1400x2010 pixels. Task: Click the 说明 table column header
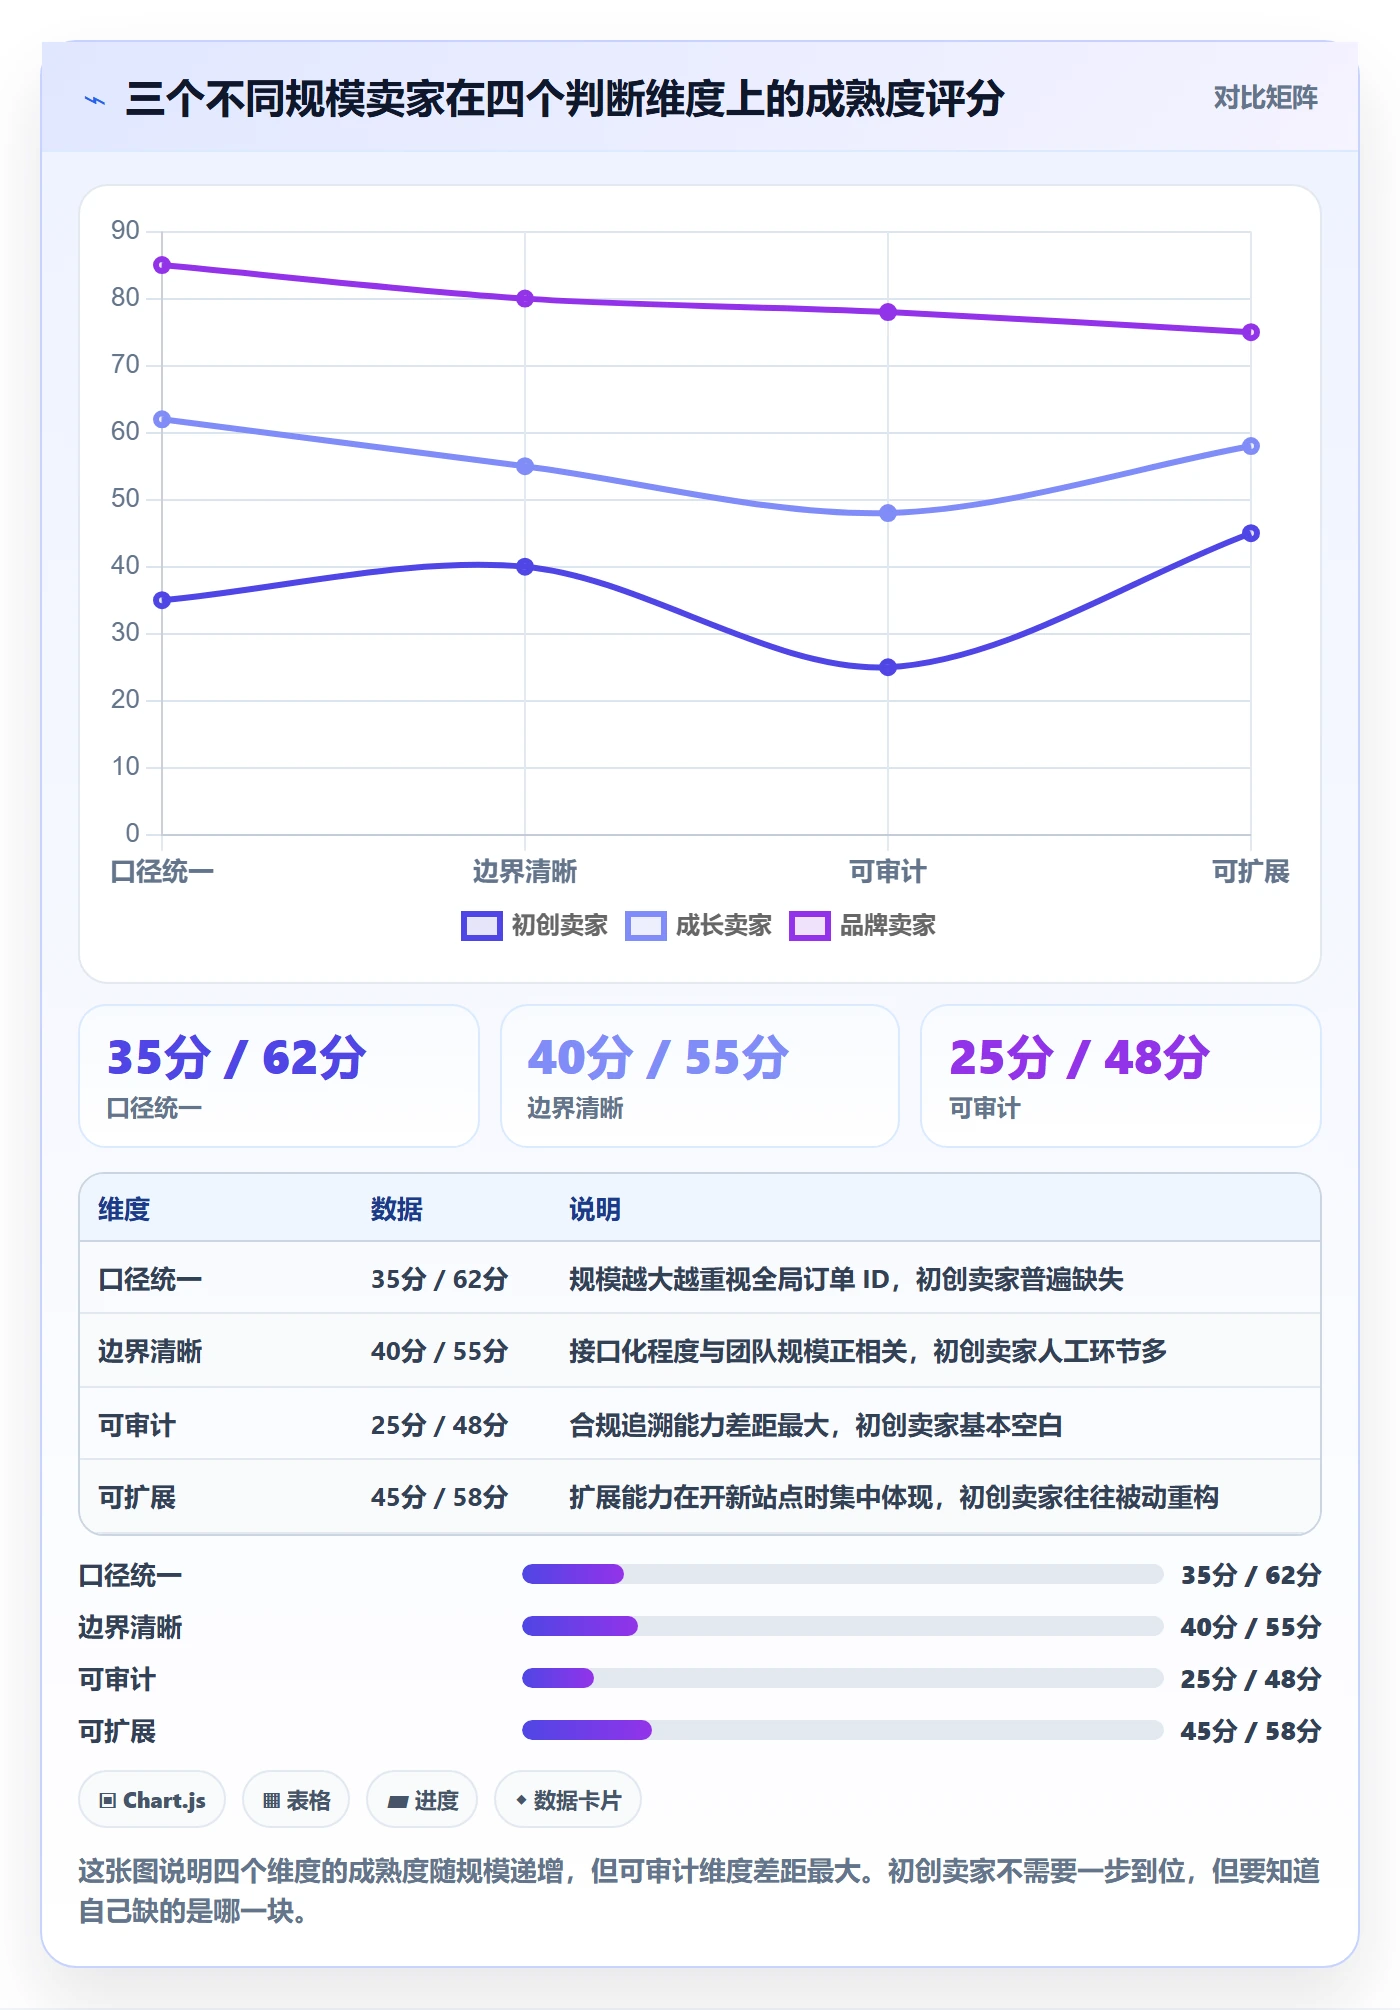(x=595, y=1210)
